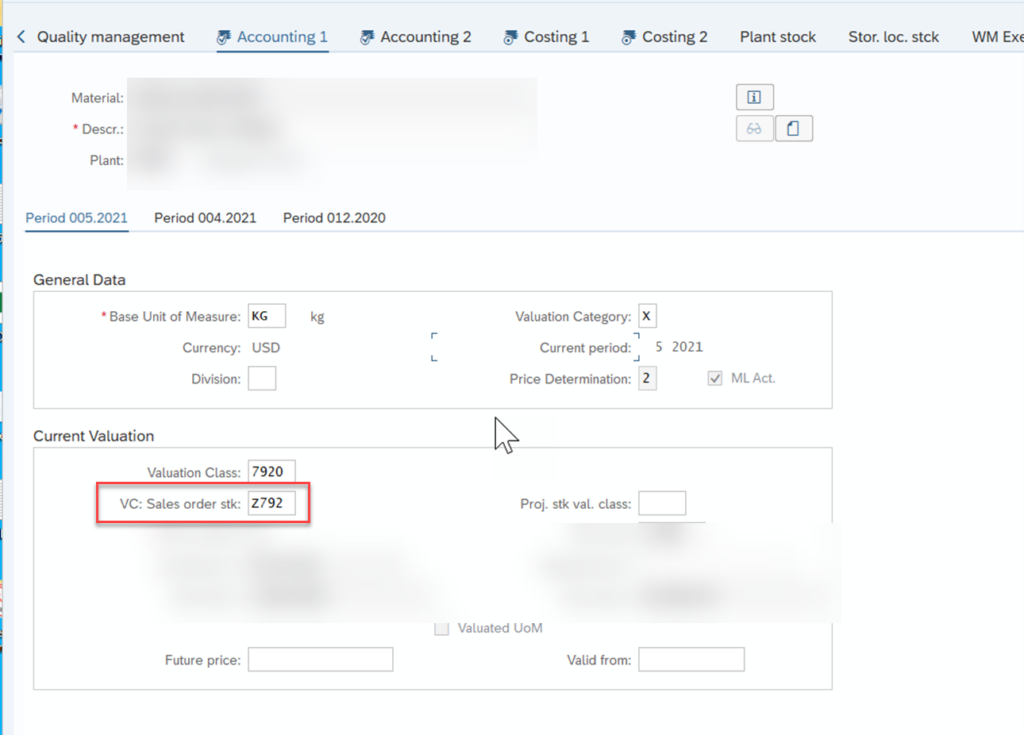Viewport: 1024px width, 735px height.
Task: Click the Costing 2 tab icon
Action: (628, 38)
